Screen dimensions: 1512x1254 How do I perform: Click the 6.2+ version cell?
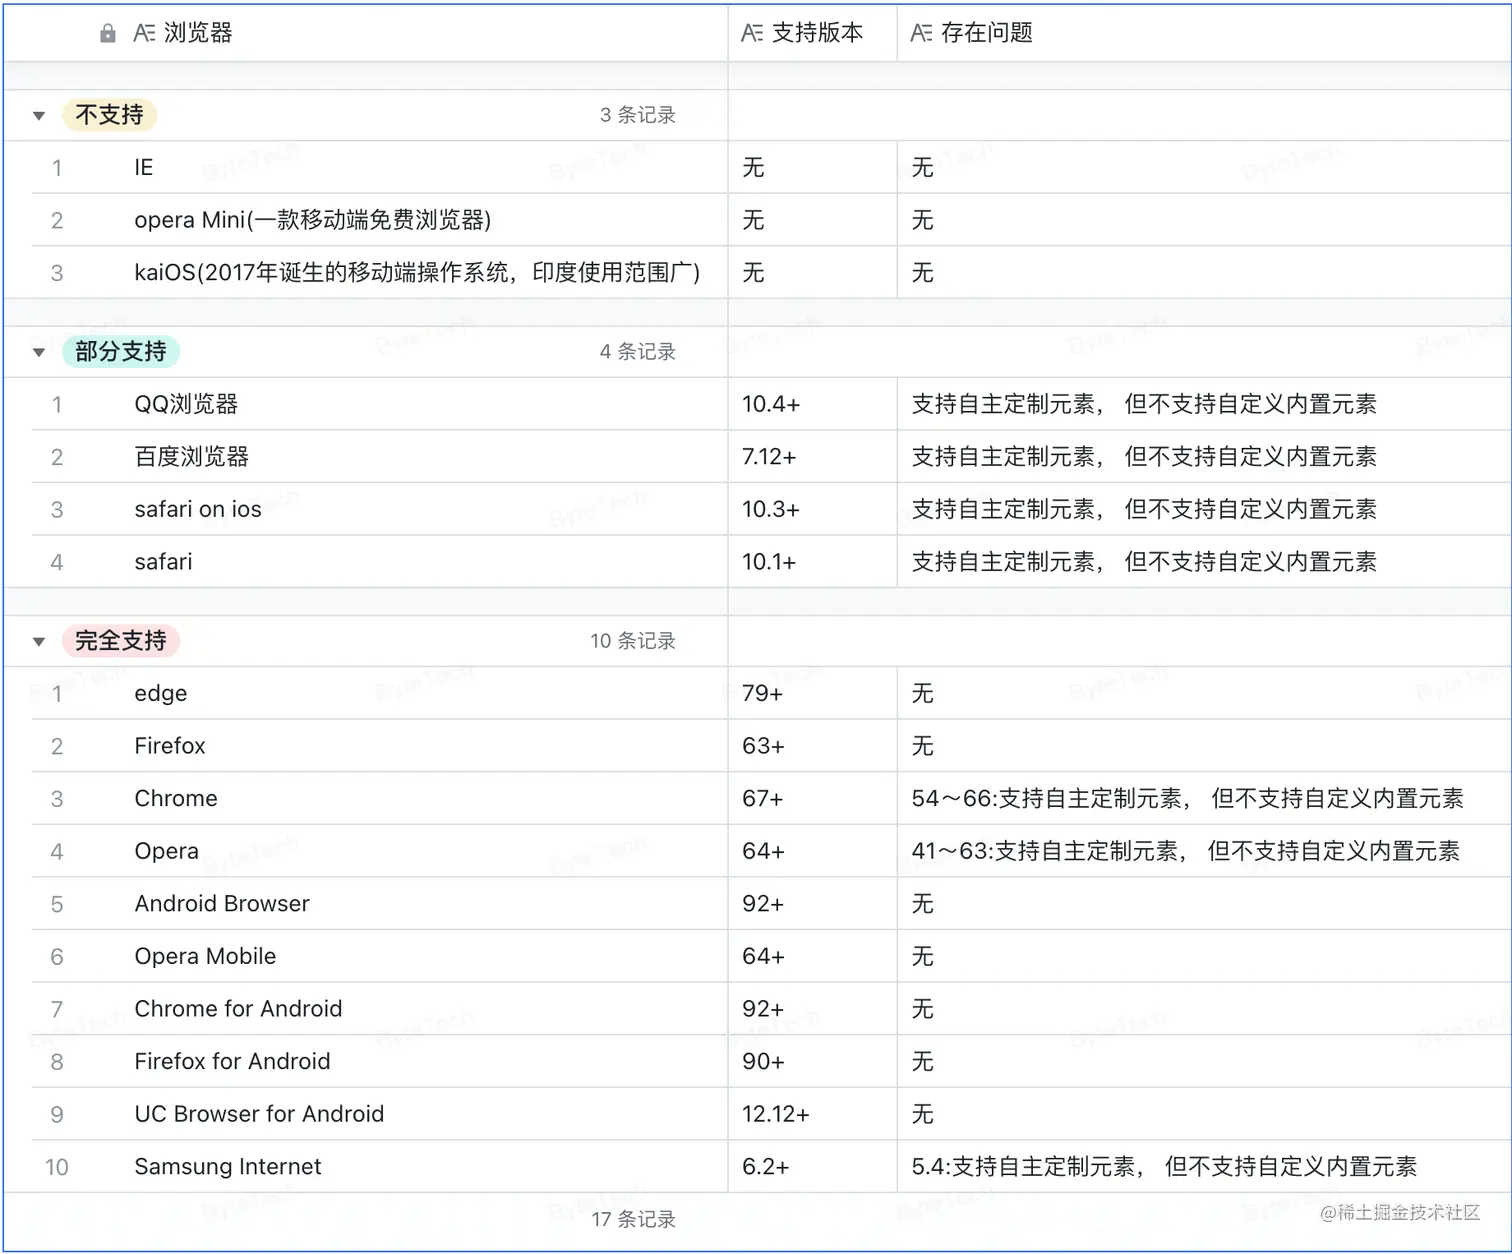point(813,1167)
